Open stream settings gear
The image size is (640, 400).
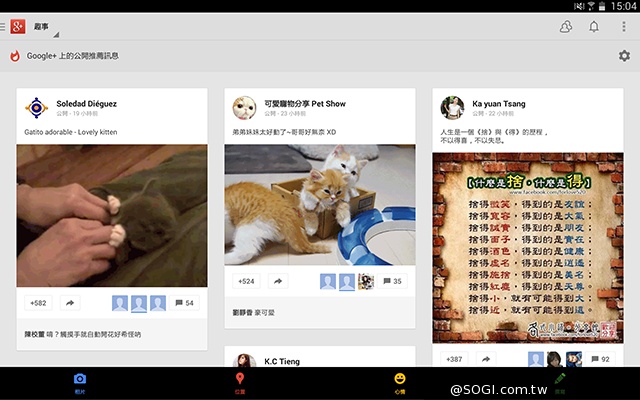[x=624, y=56]
